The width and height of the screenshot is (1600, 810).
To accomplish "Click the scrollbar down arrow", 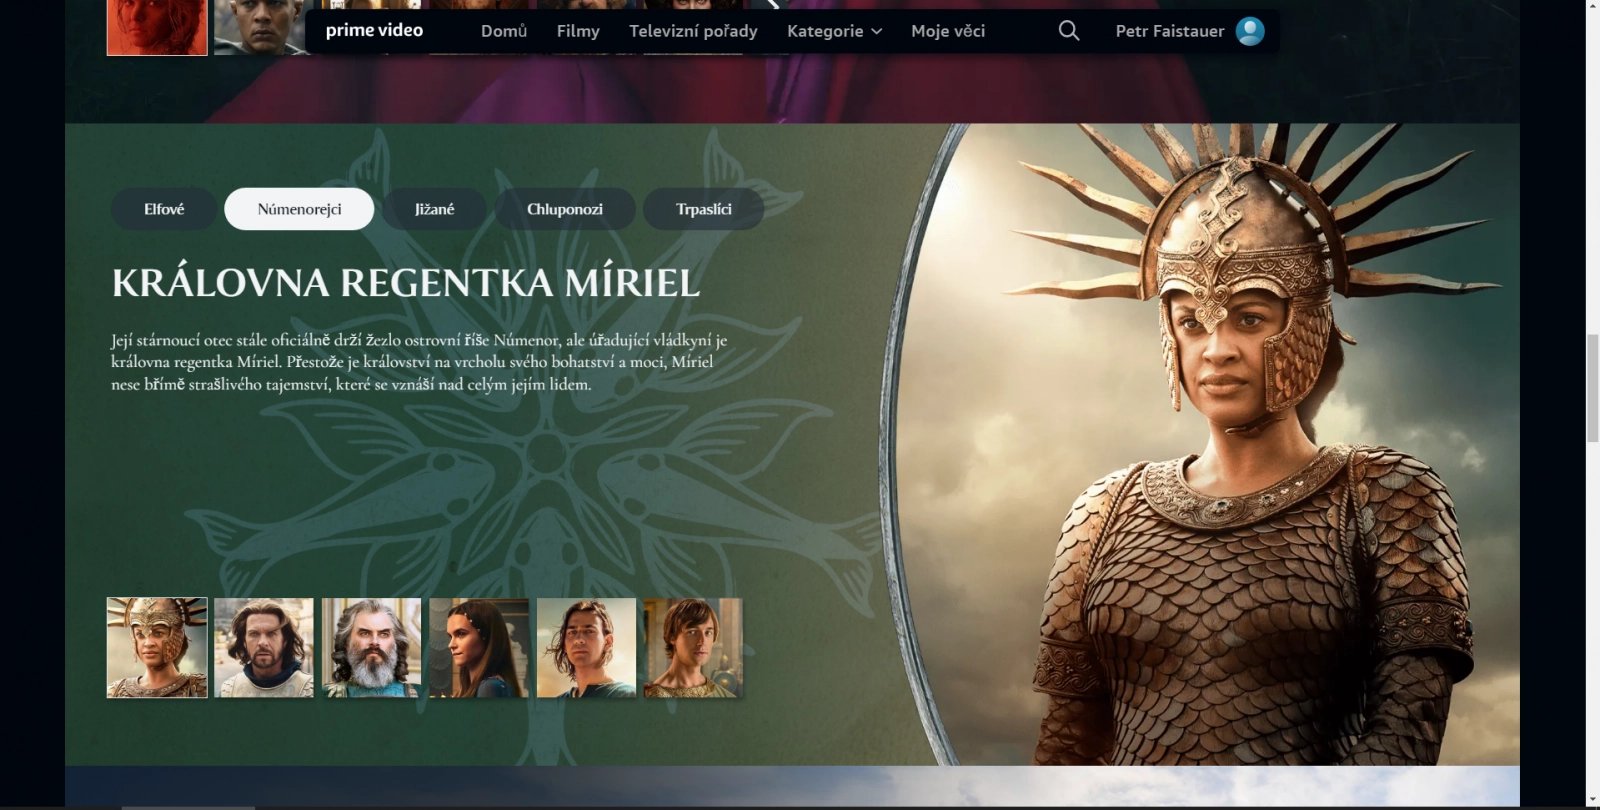I will 1593,801.
